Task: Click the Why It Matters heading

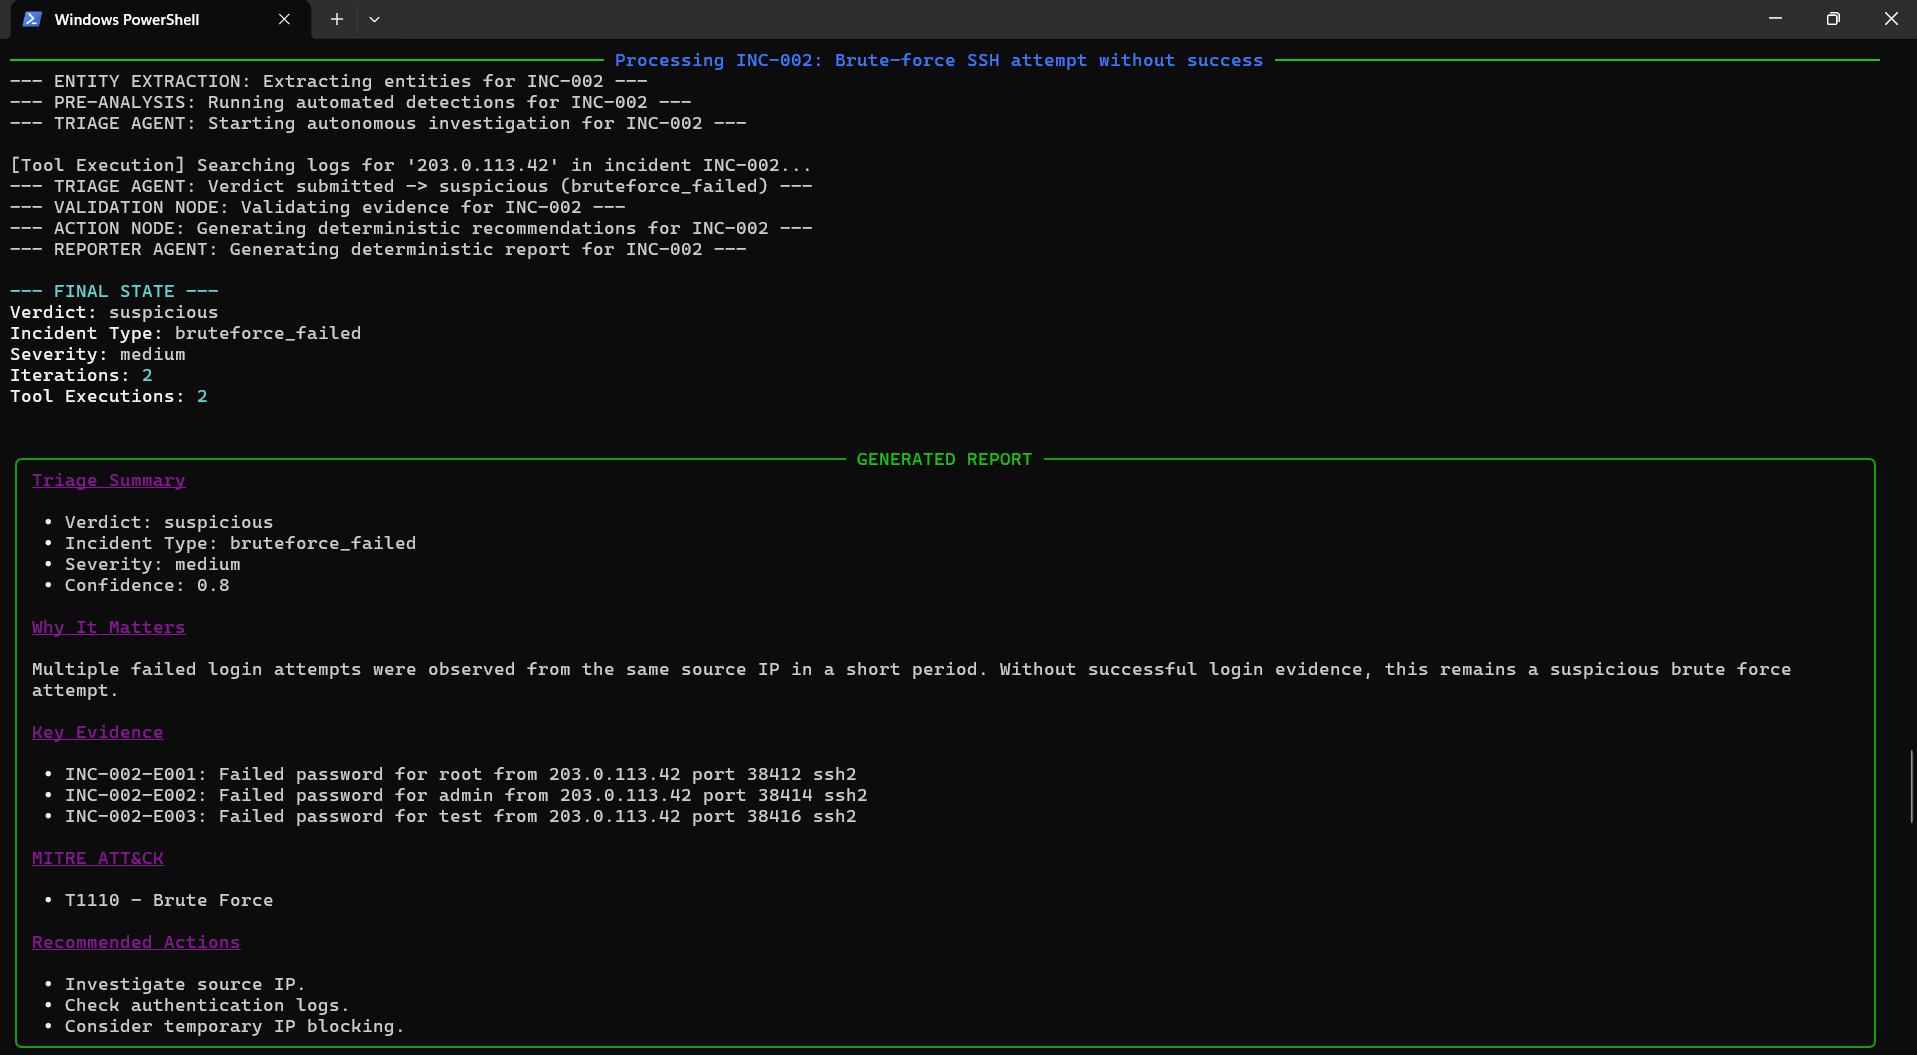Action: (108, 627)
